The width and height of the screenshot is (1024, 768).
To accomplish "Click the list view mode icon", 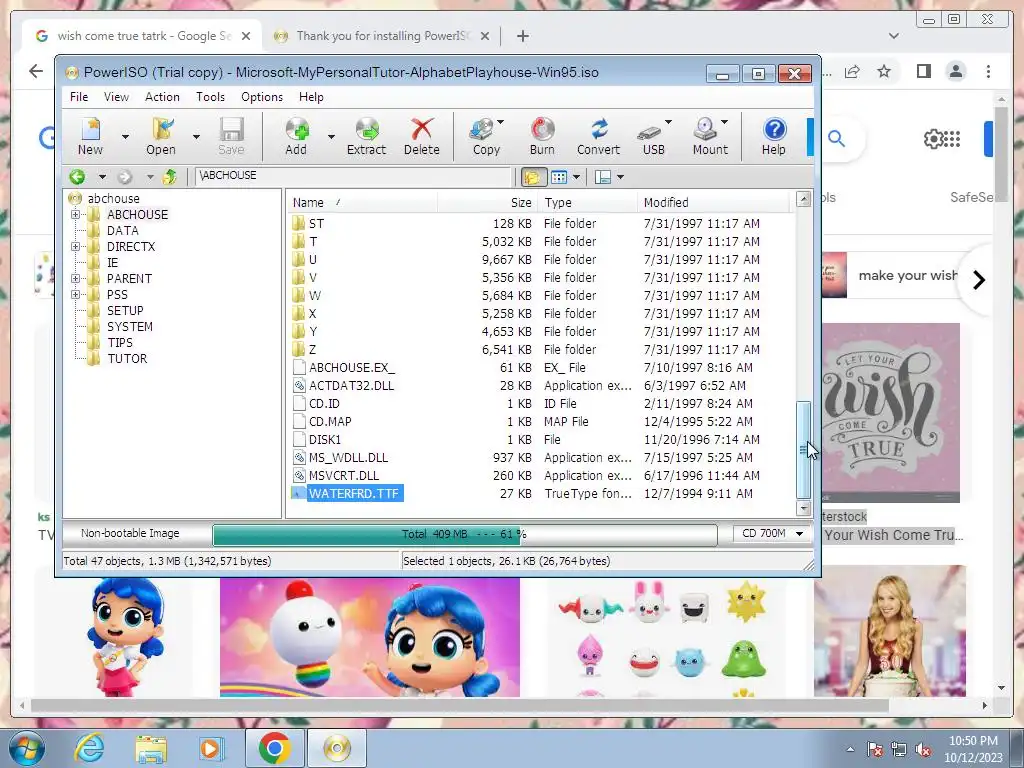I will pos(559,177).
